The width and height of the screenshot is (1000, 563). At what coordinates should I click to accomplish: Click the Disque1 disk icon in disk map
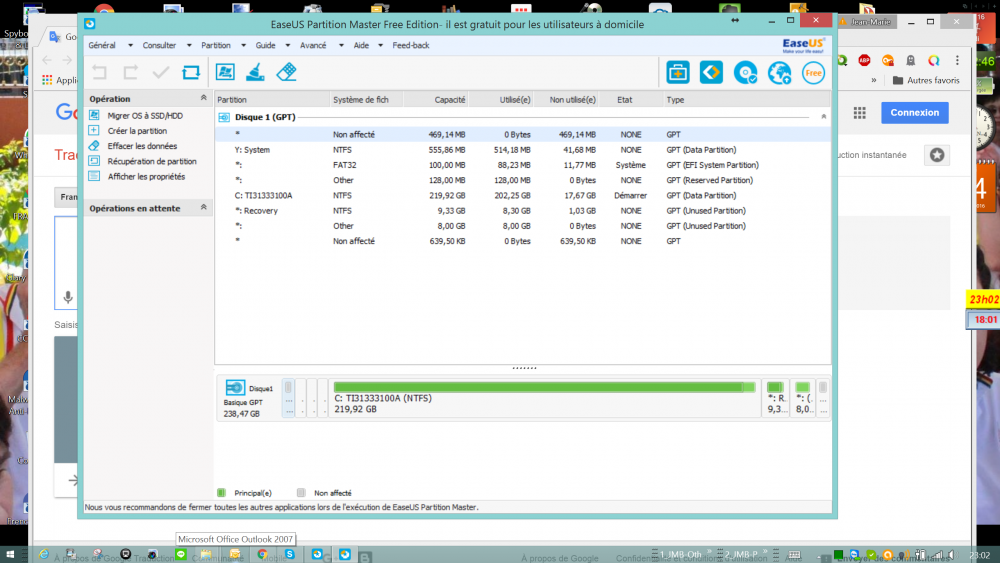click(235, 388)
